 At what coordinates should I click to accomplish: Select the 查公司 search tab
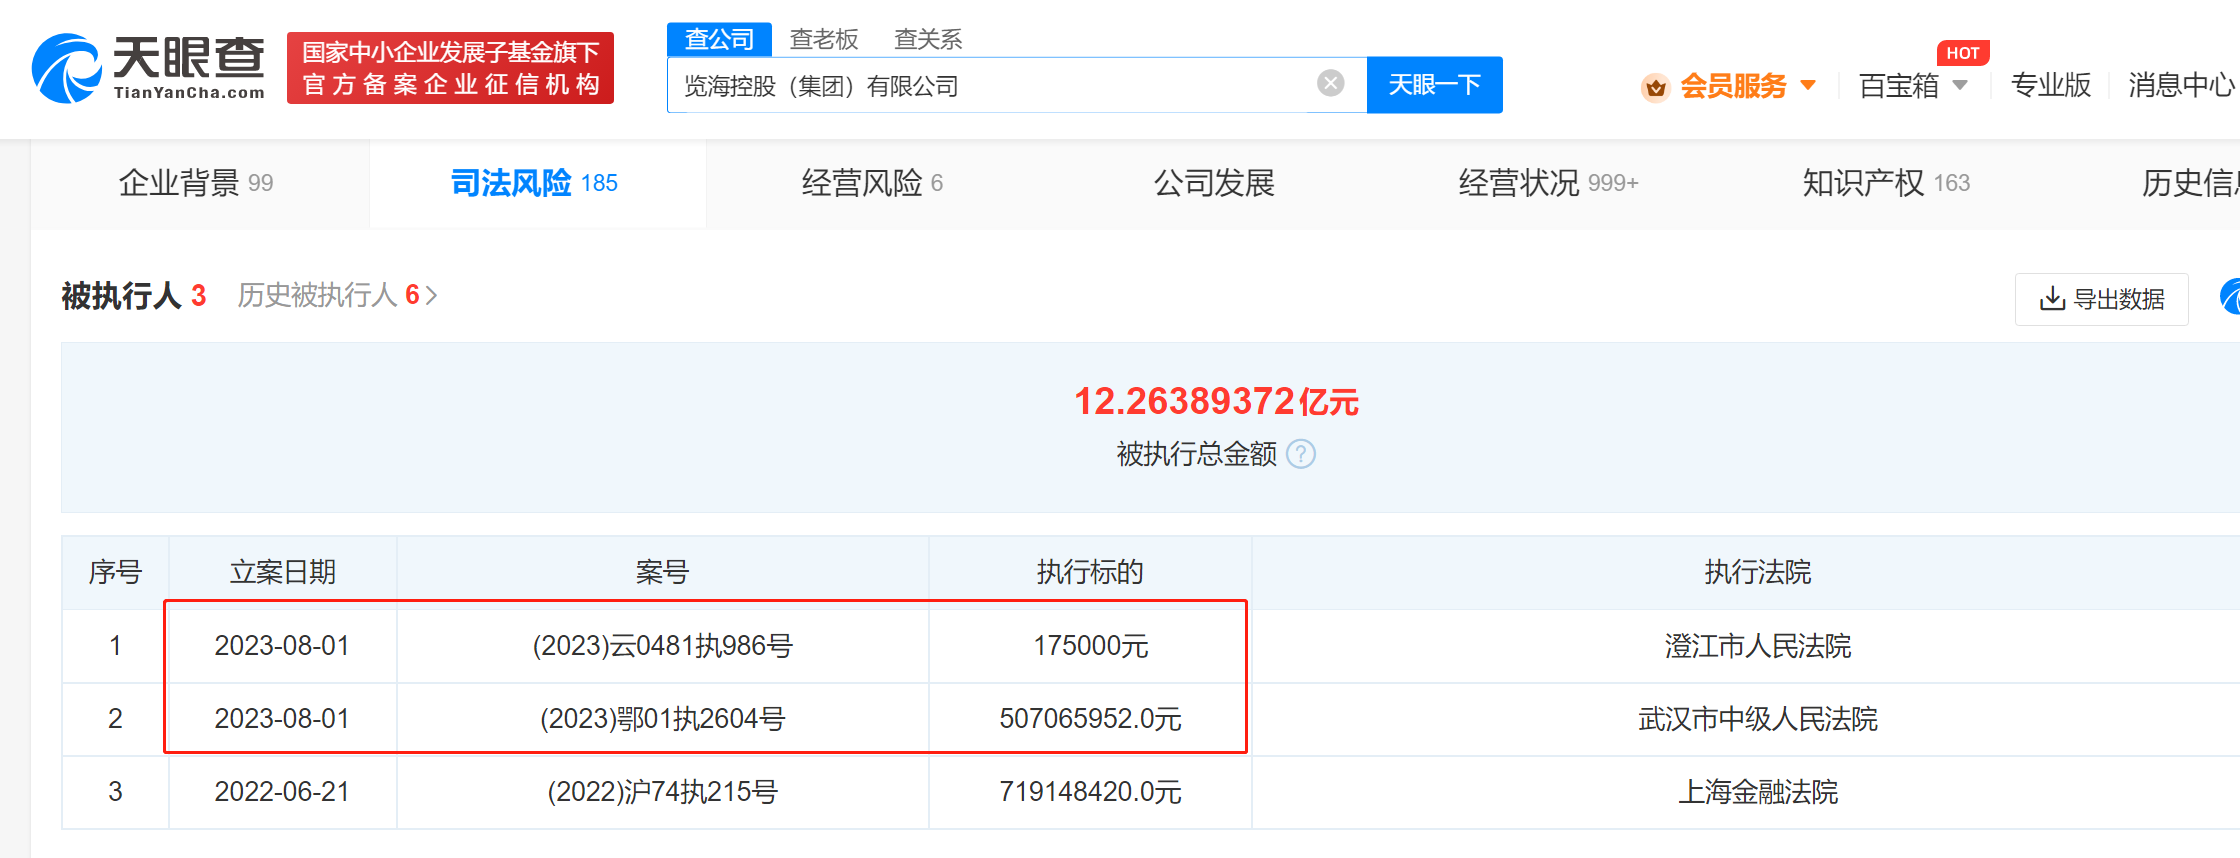tap(718, 39)
